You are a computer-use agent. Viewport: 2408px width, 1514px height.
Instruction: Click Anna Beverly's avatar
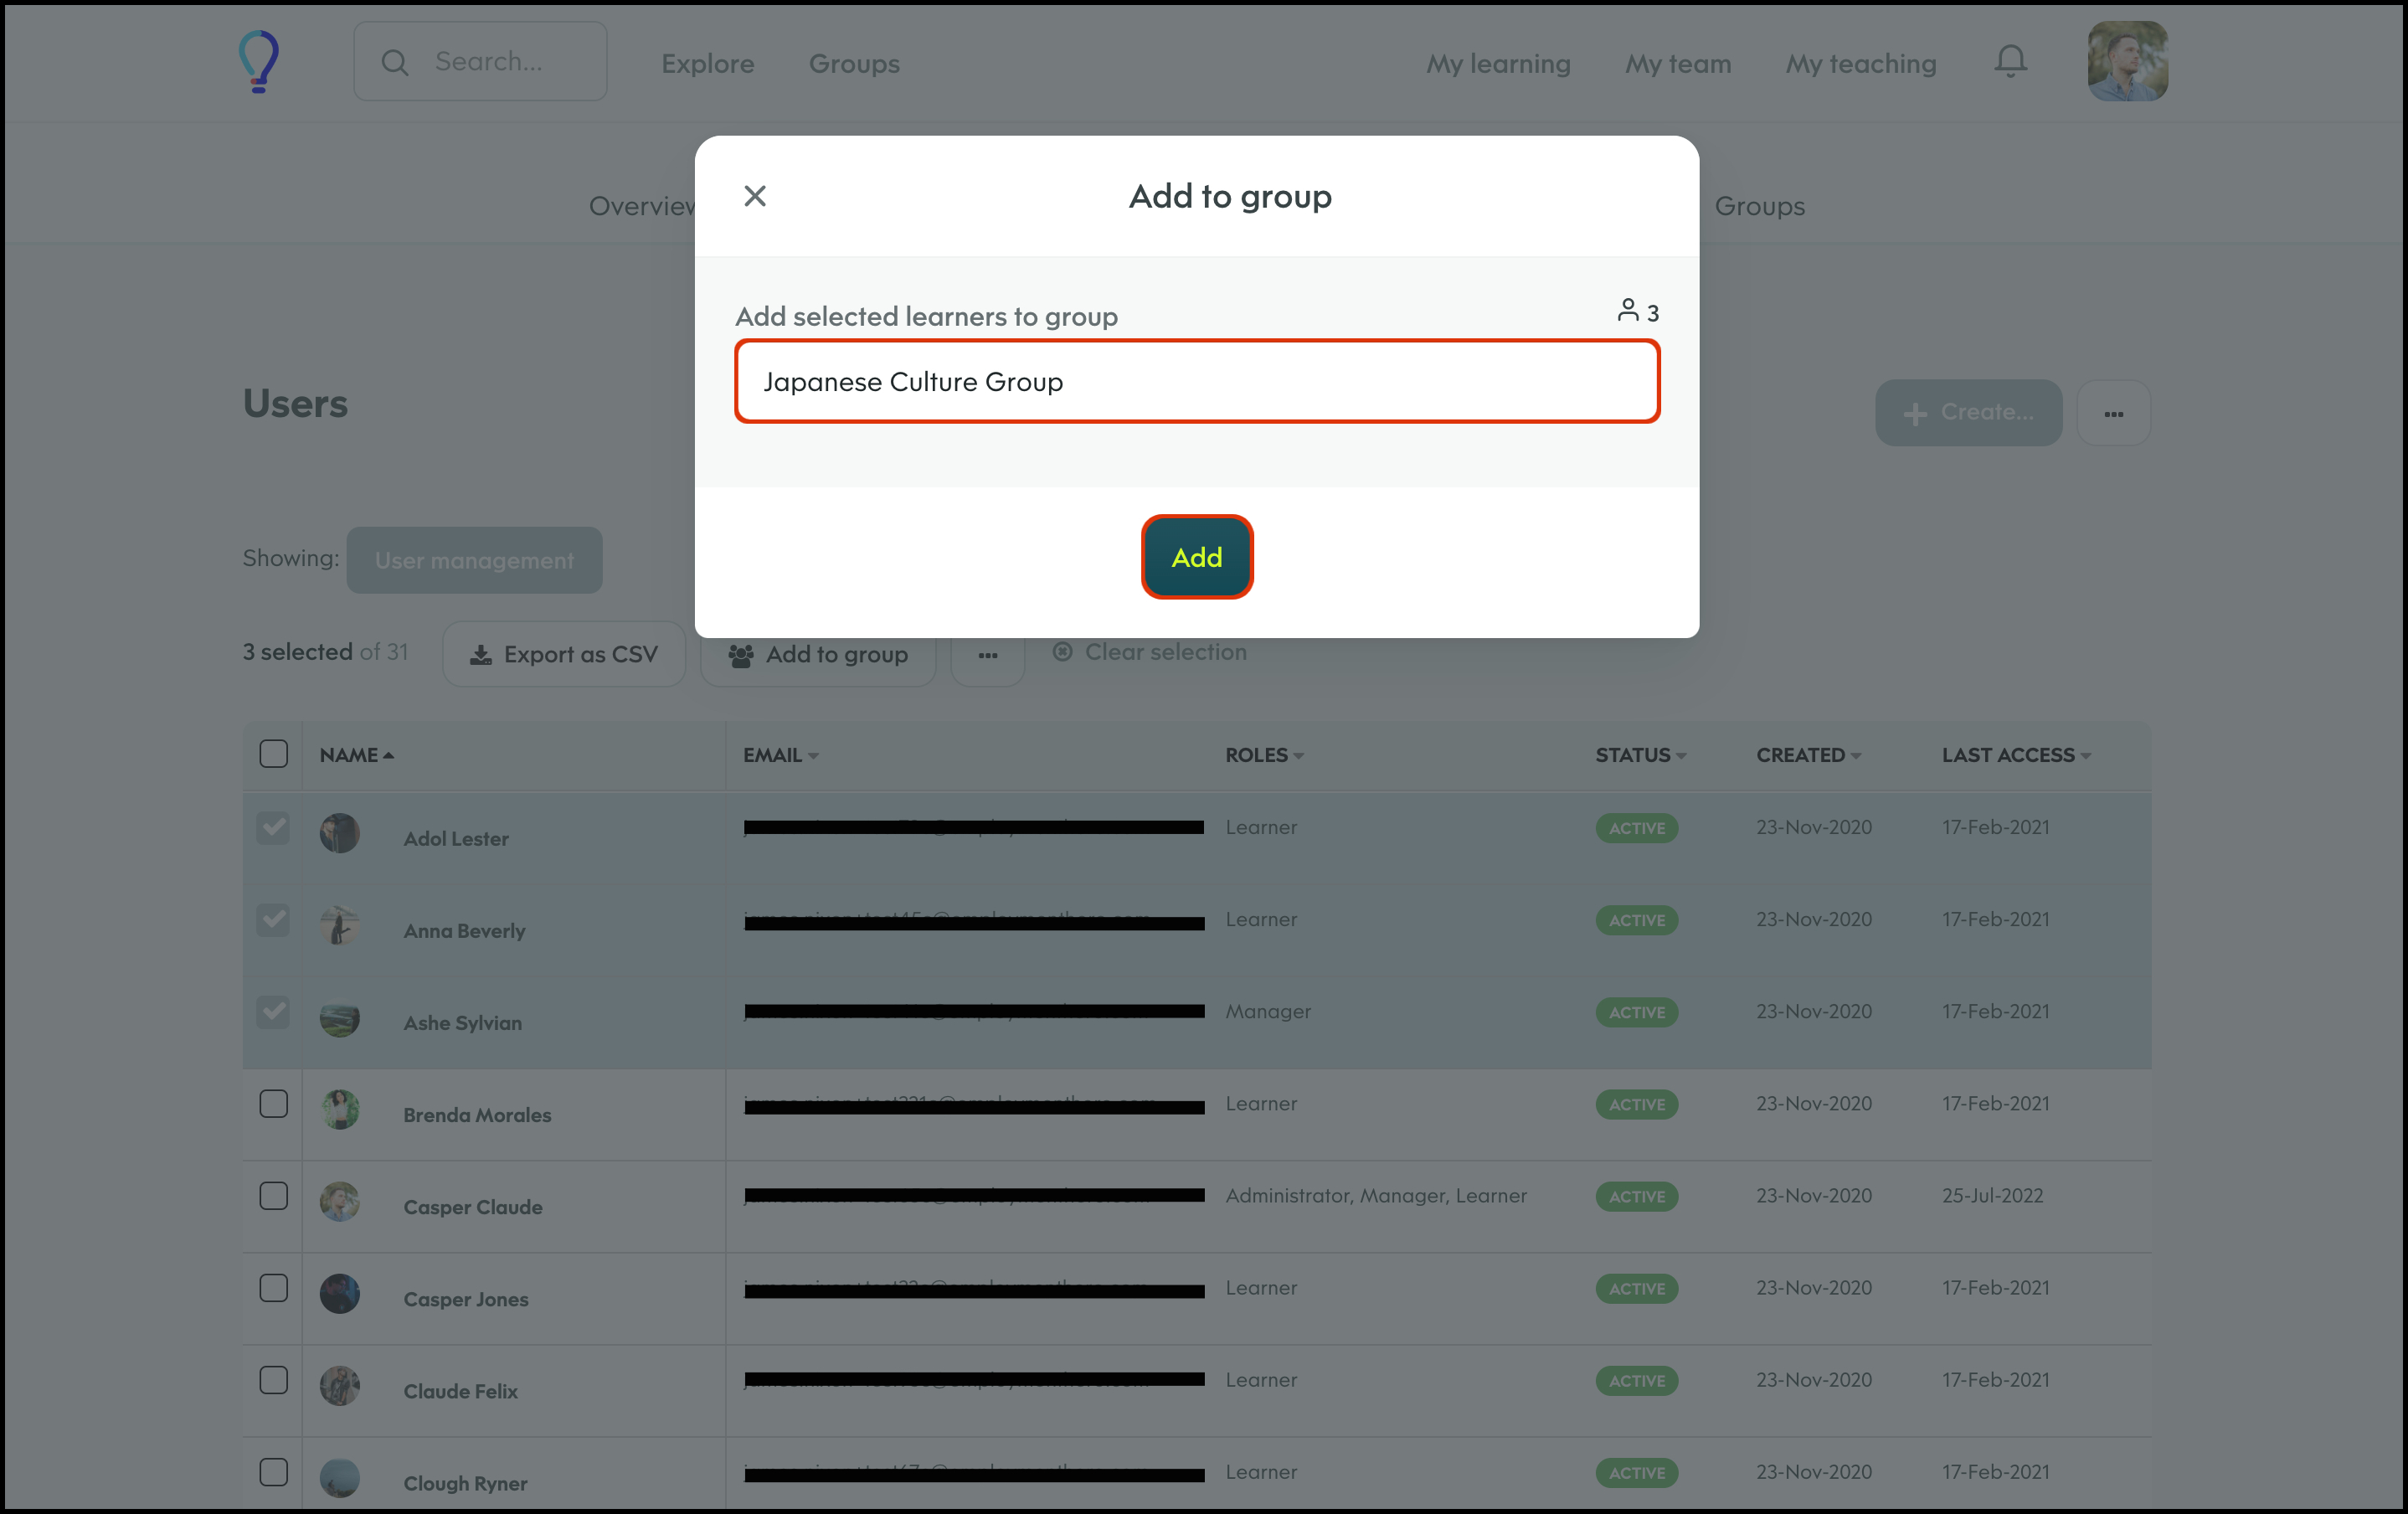(x=339, y=925)
